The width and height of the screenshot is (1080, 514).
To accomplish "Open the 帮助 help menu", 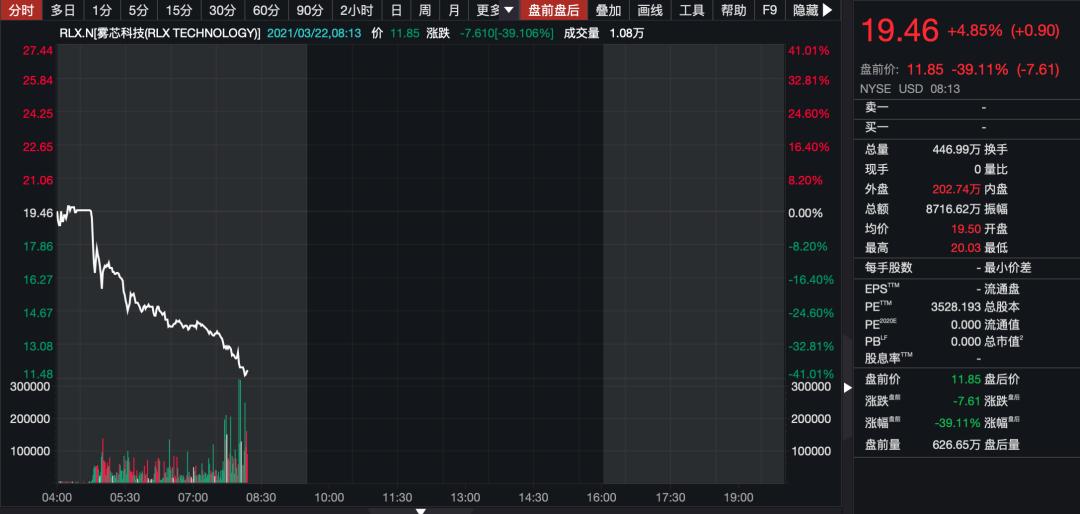I will 733,10.
